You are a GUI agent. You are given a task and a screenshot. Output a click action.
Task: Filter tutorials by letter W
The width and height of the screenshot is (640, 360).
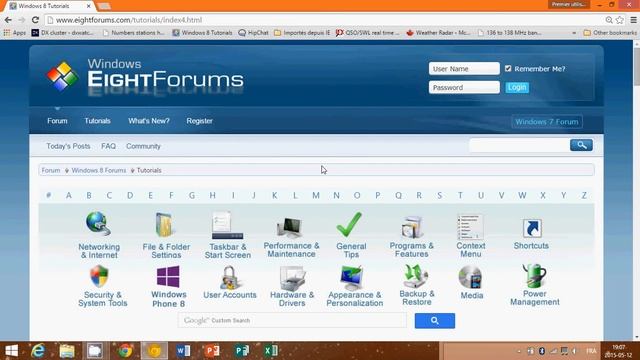pos(522,196)
